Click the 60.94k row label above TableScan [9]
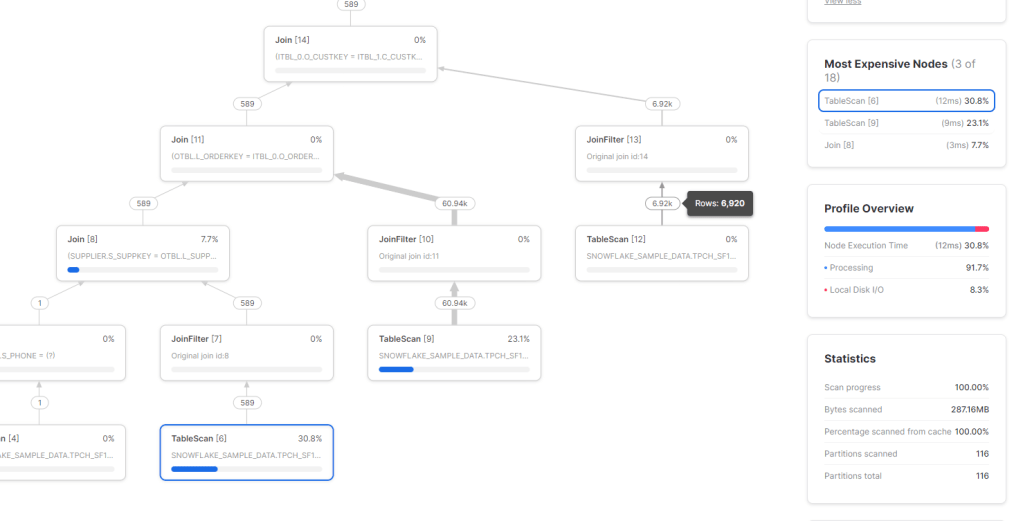Viewport: 1023px width, 521px height. [454, 303]
